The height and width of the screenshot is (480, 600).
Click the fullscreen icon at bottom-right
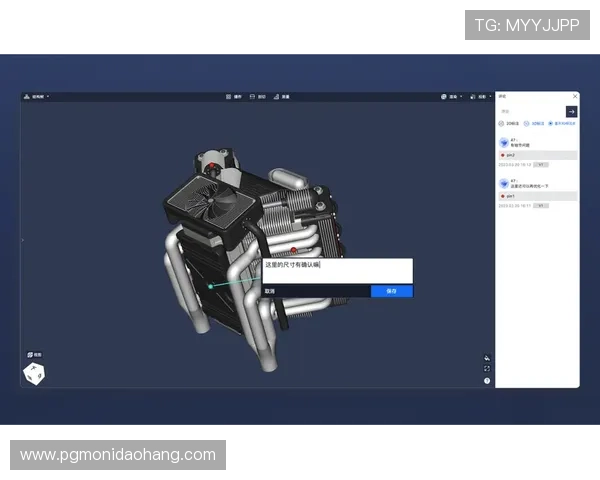(x=487, y=369)
